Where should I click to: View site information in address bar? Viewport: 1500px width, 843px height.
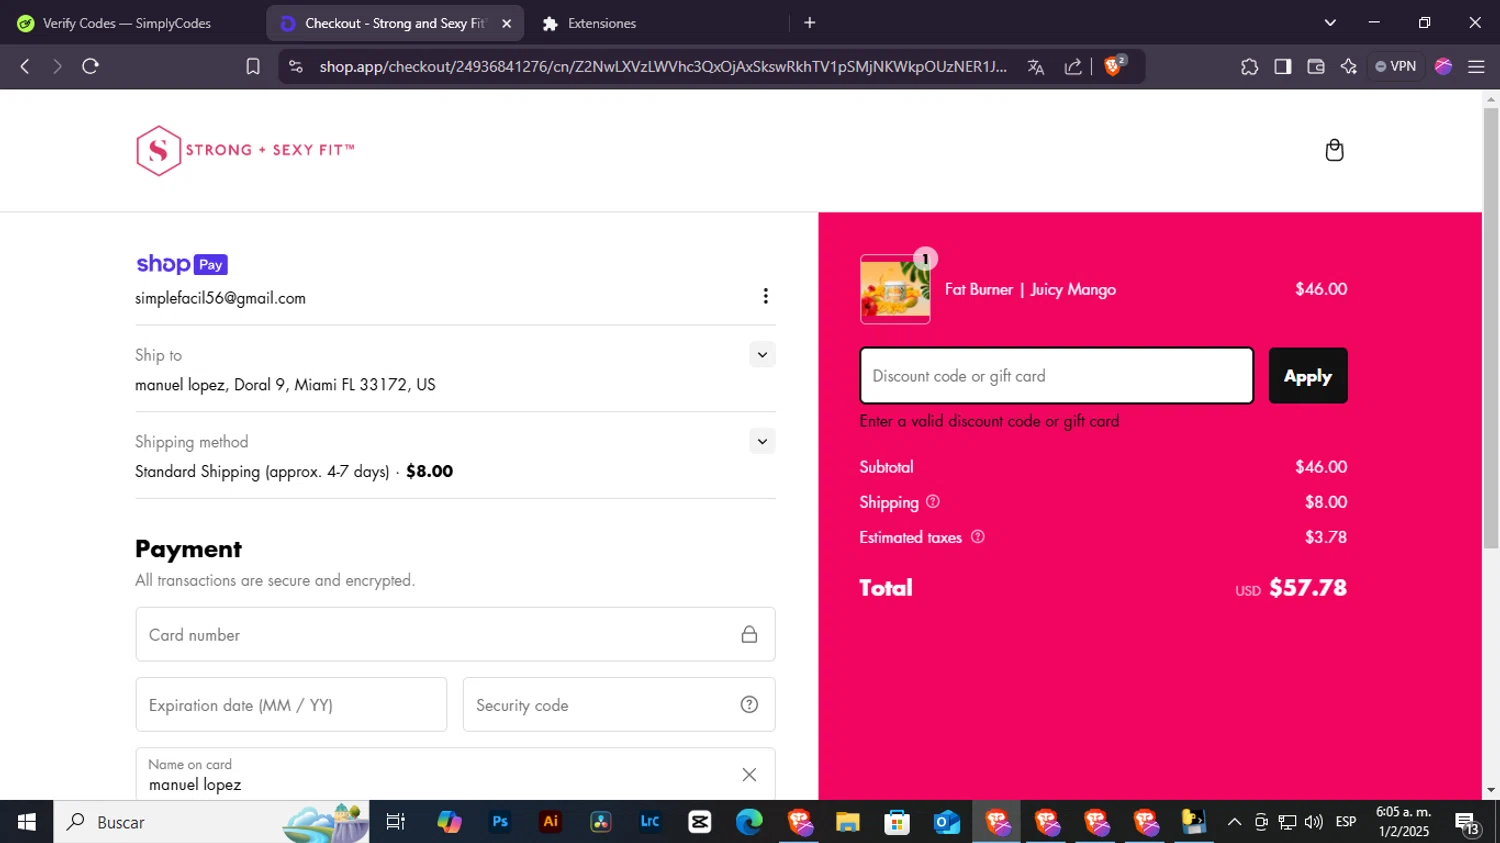pyautogui.click(x=295, y=67)
